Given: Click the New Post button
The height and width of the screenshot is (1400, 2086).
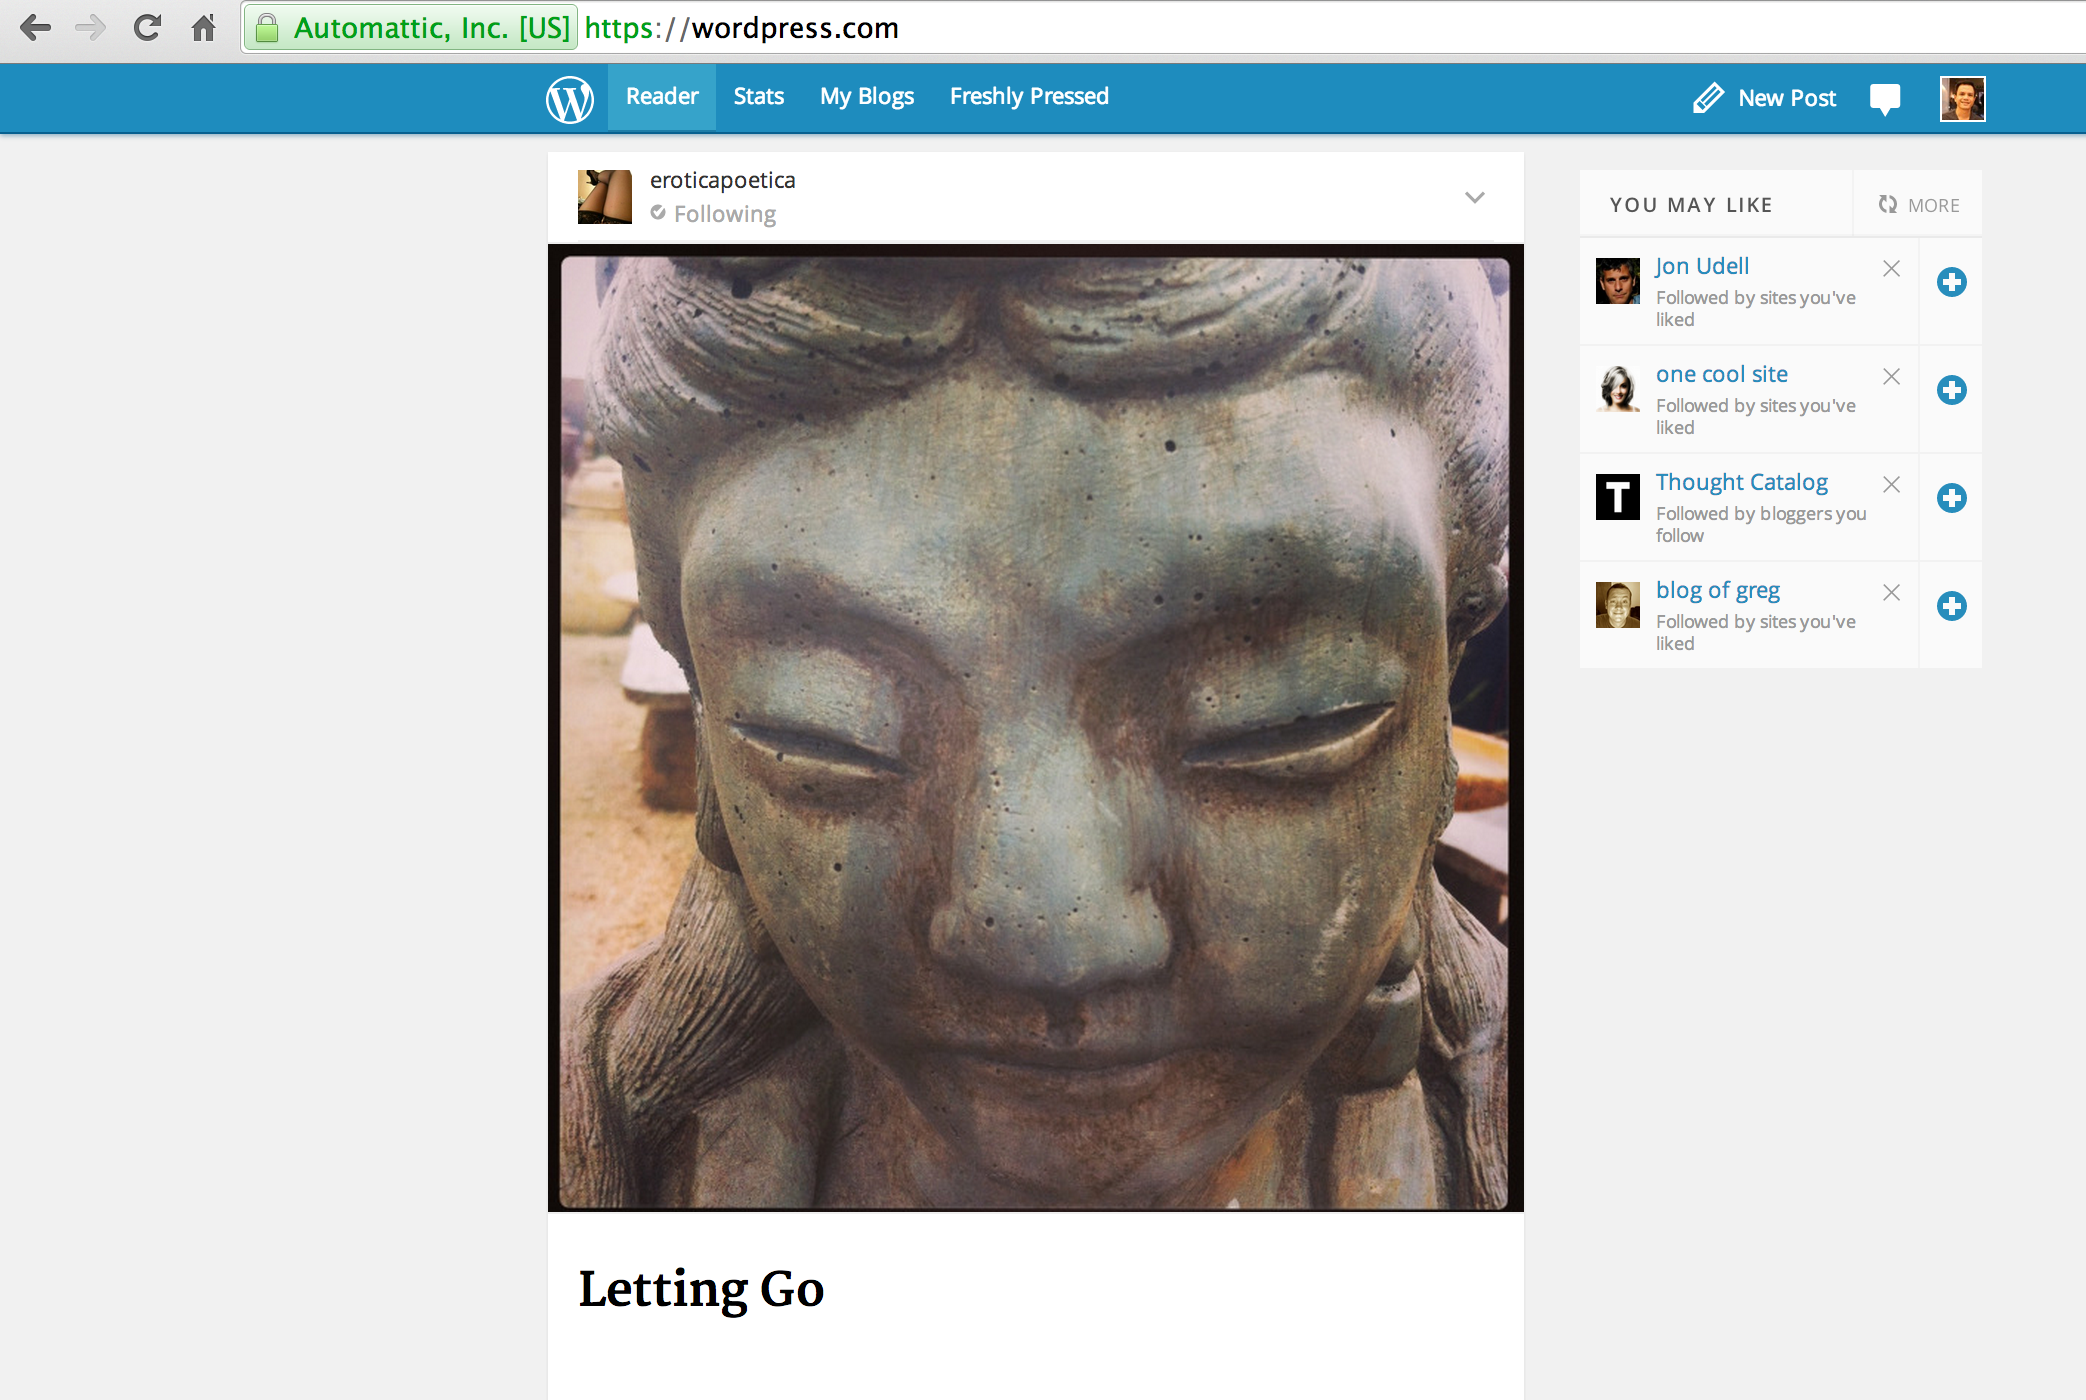Looking at the screenshot, I should coord(1765,98).
